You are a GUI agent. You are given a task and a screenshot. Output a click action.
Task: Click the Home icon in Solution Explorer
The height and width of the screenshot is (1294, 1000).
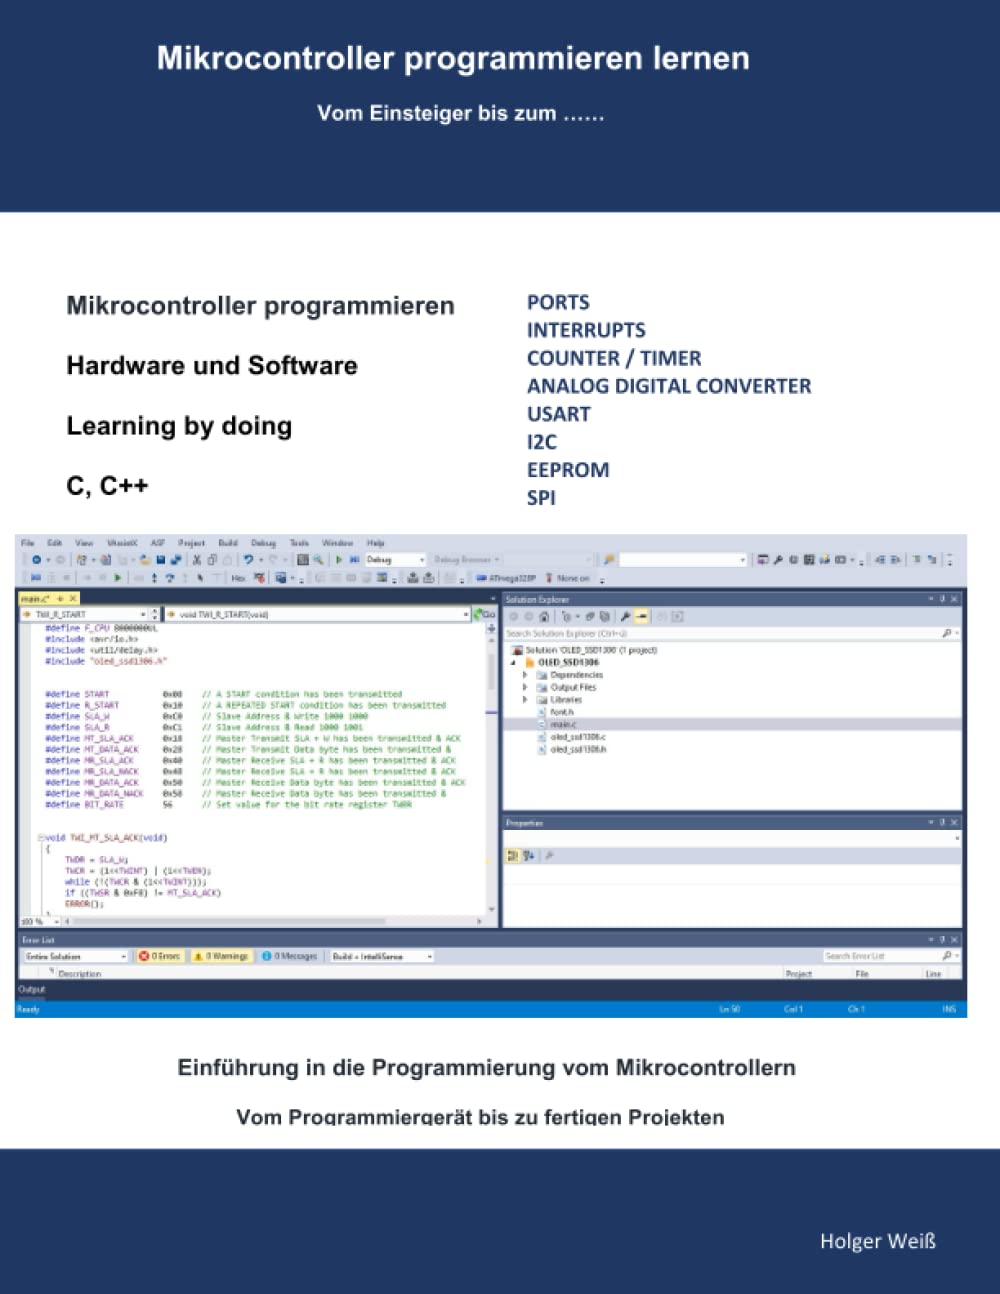point(544,617)
